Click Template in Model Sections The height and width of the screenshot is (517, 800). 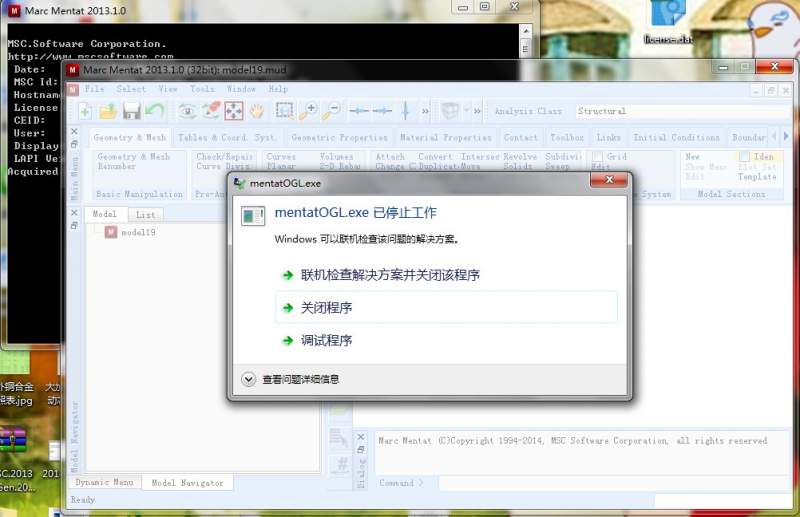[x=757, y=177]
